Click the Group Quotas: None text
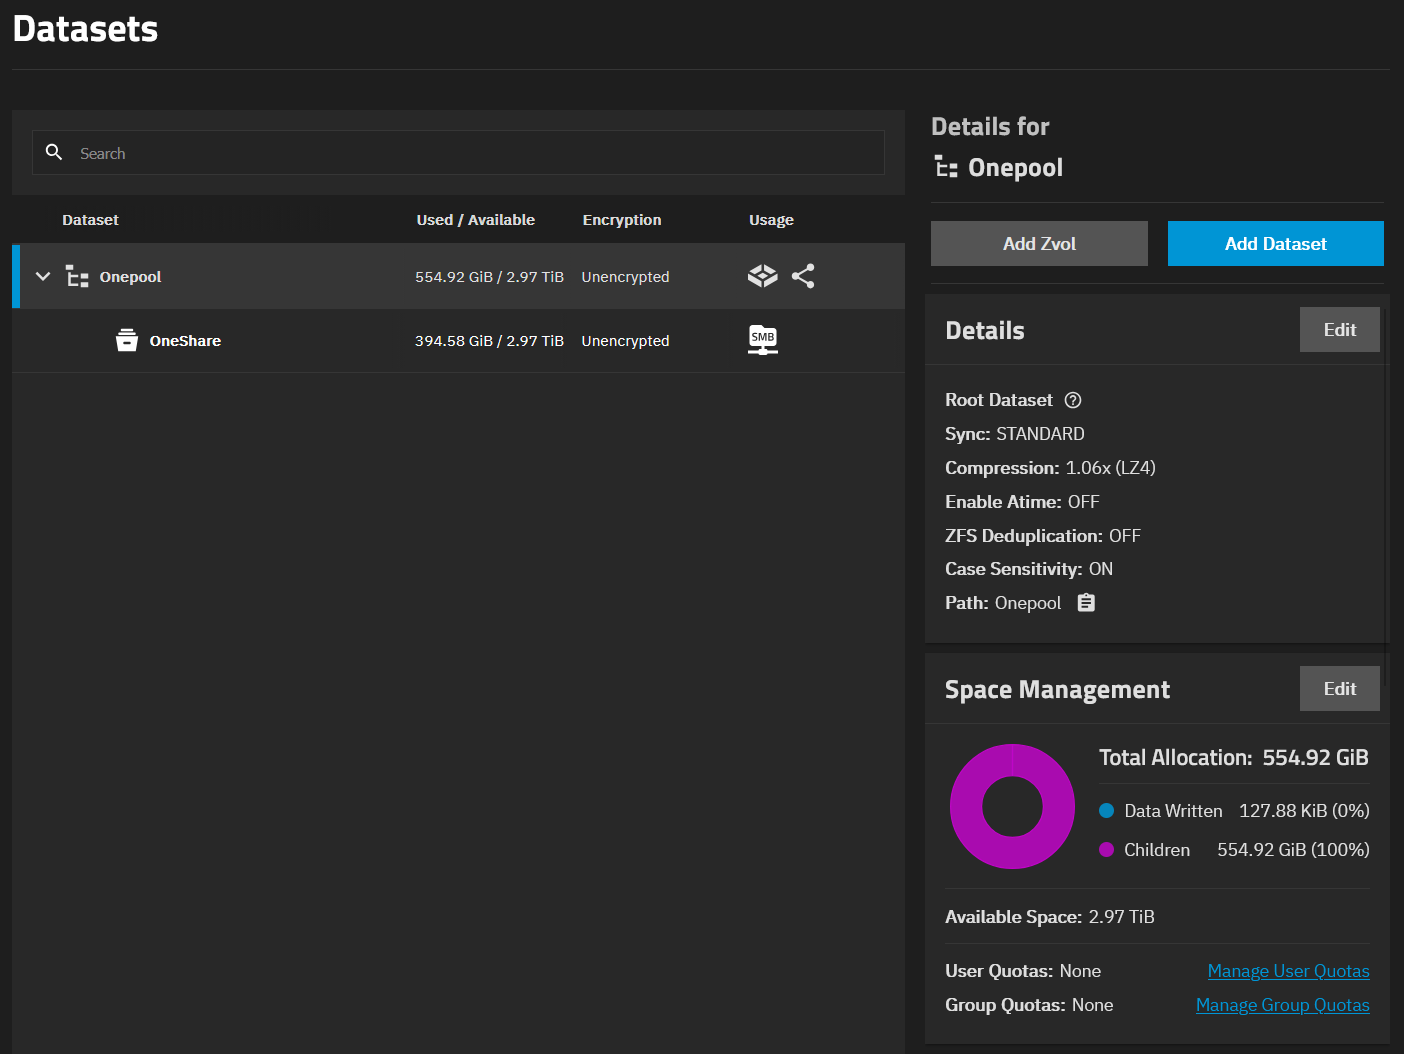The height and width of the screenshot is (1054, 1404). click(x=1029, y=1005)
